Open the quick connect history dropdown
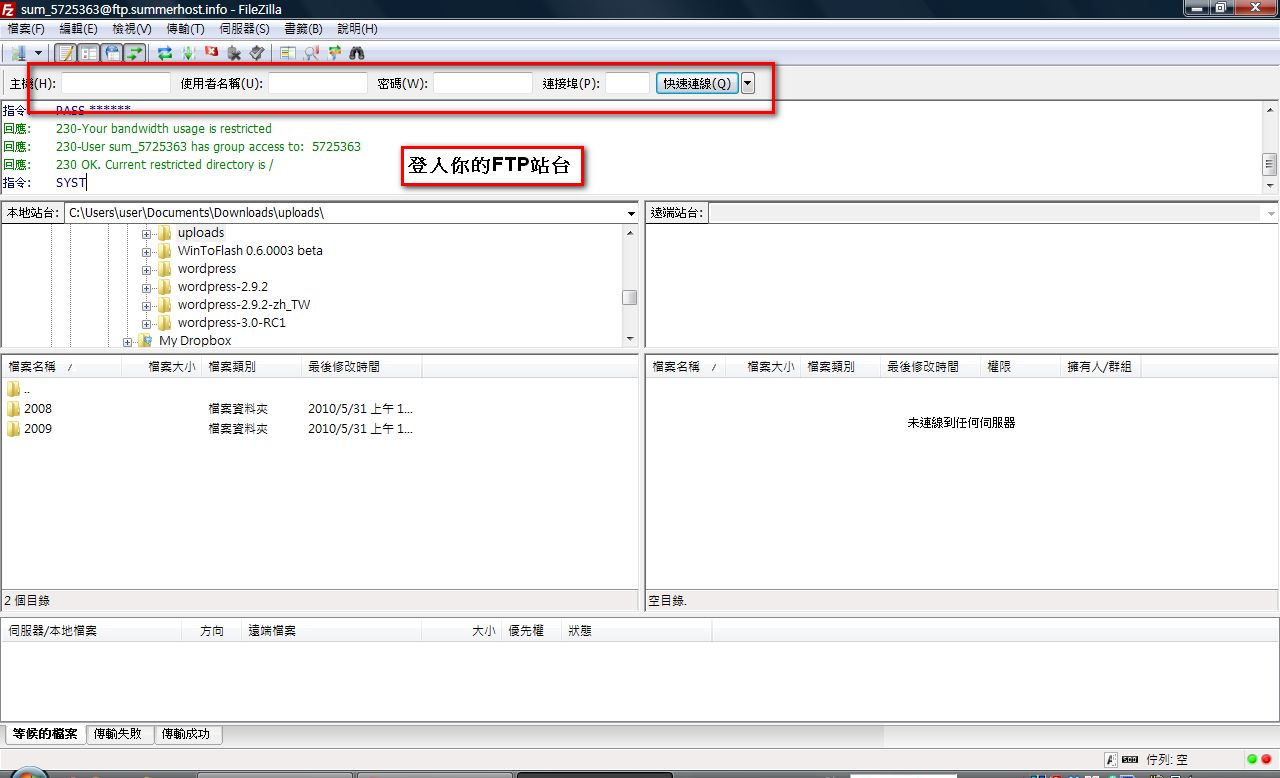1280x778 pixels. point(748,83)
